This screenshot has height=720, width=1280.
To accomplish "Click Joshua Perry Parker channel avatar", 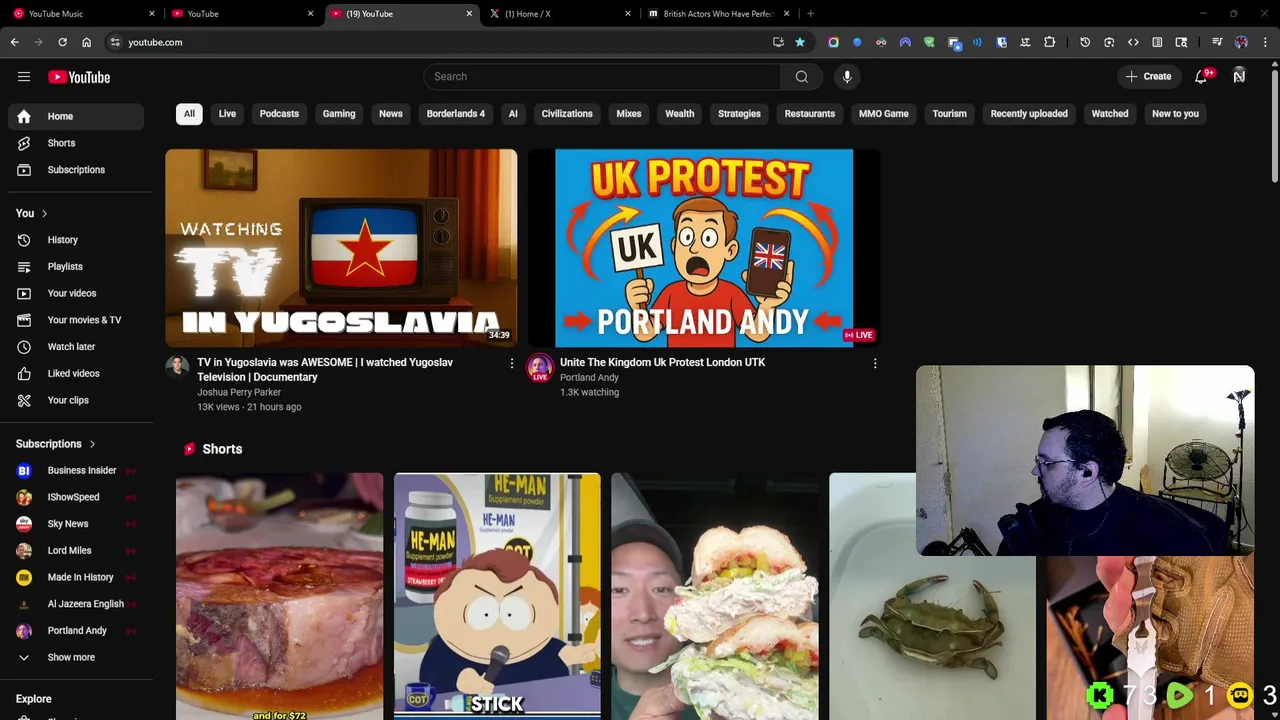I will (177, 366).
